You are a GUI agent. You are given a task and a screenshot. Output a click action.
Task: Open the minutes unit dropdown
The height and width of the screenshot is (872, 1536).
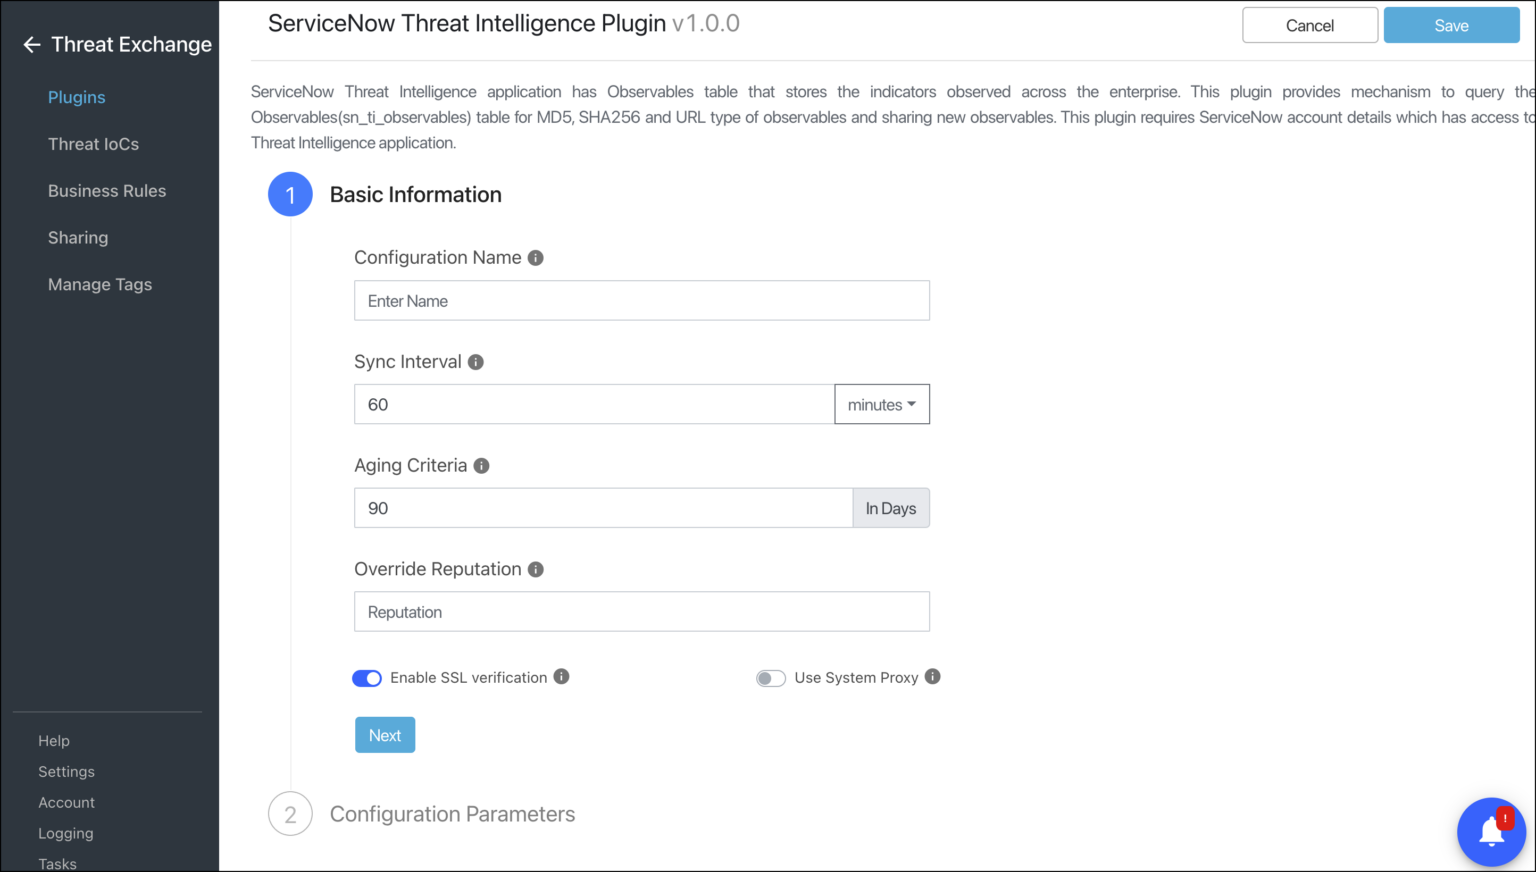(881, 404)
